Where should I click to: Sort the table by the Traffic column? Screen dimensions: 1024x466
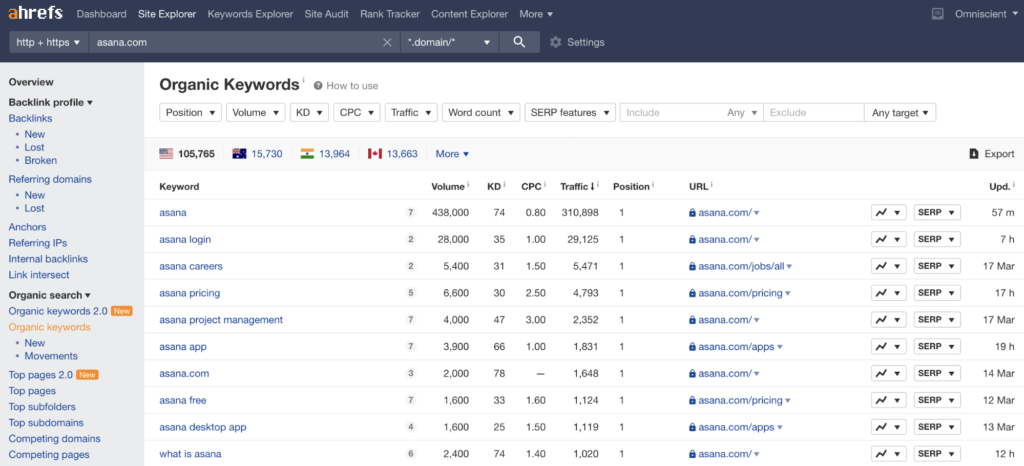click(577, 187)
